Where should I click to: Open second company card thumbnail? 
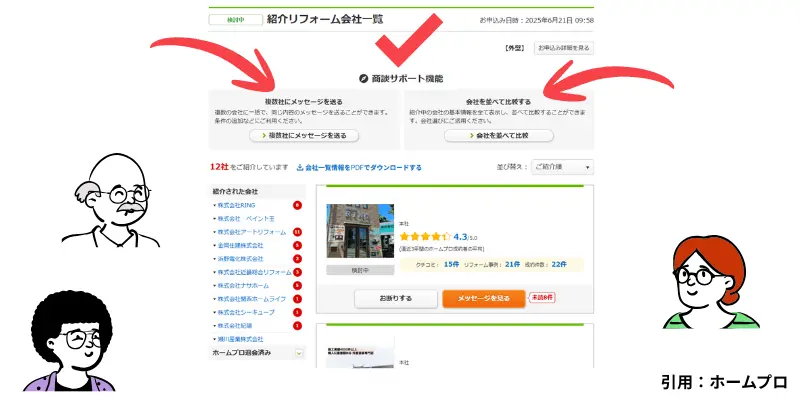pos(360,352)
